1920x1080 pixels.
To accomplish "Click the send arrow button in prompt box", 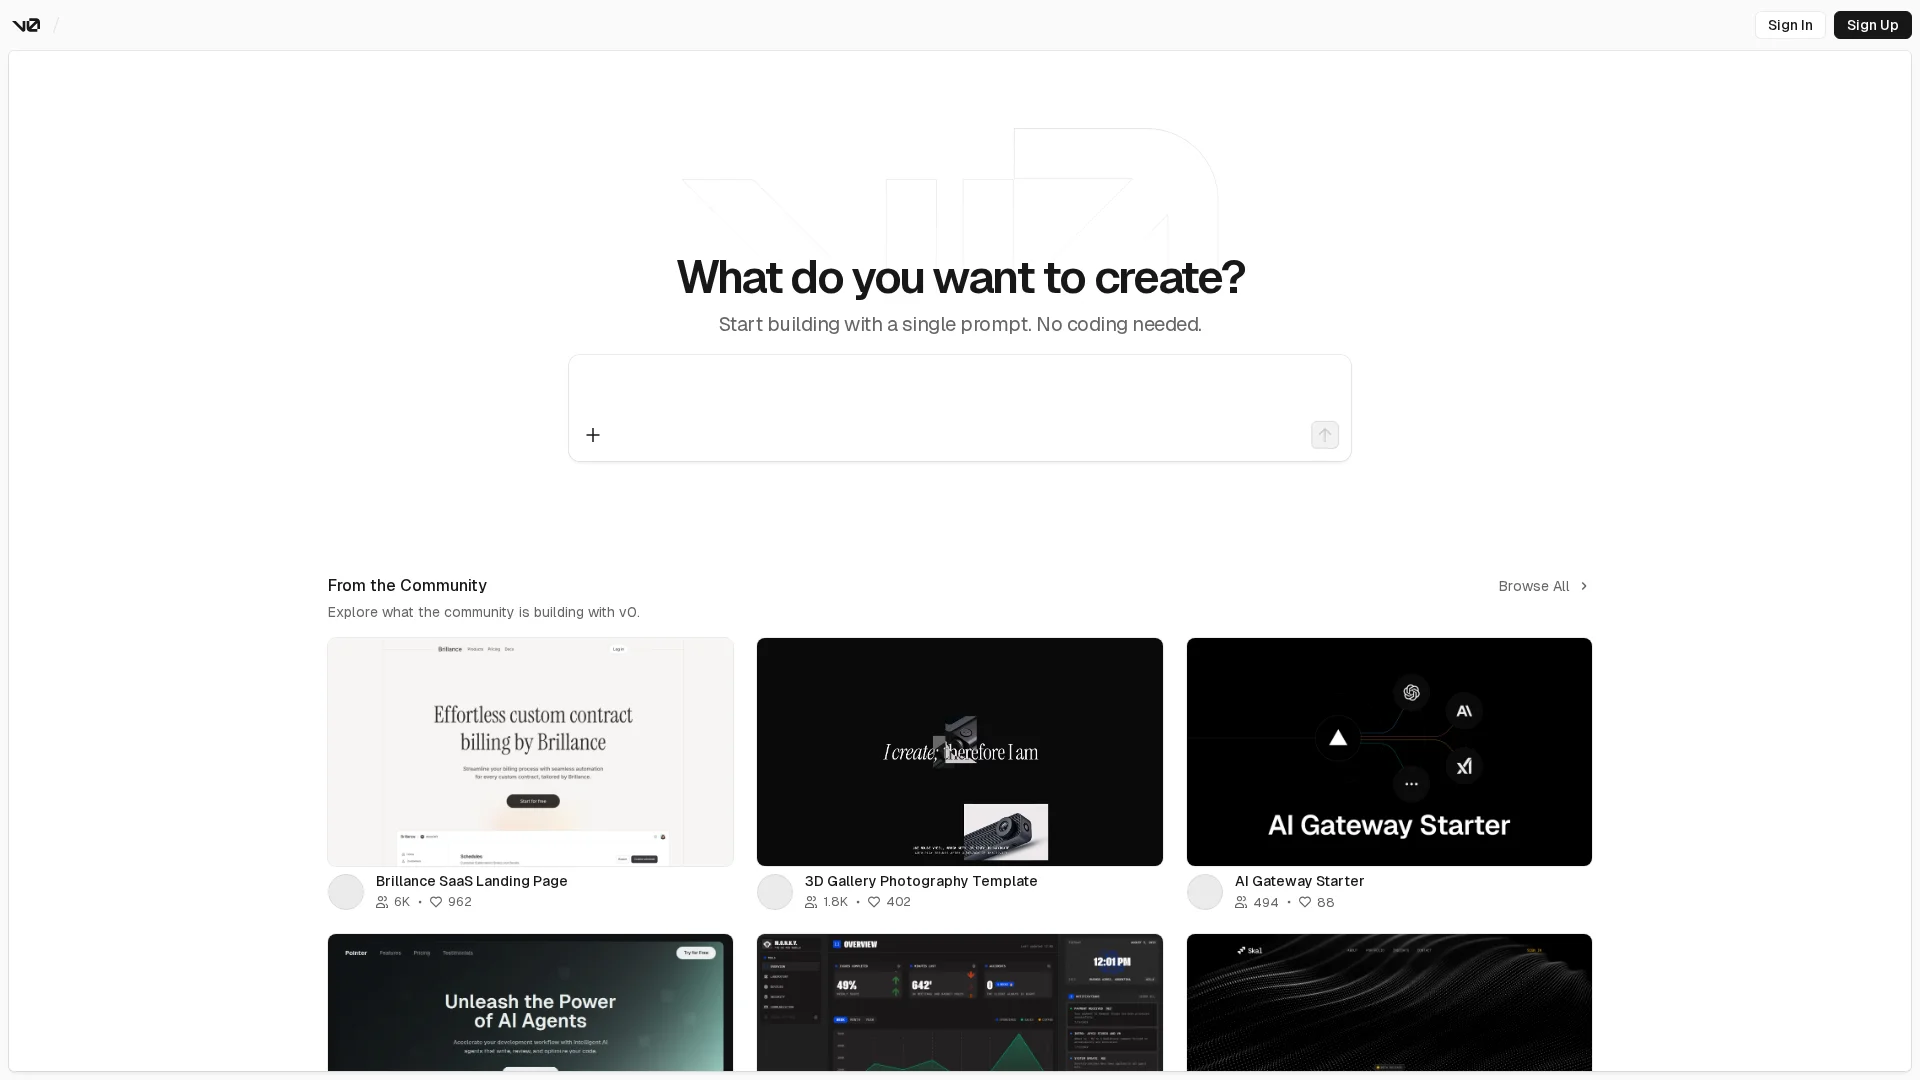I will point(1325,435).
